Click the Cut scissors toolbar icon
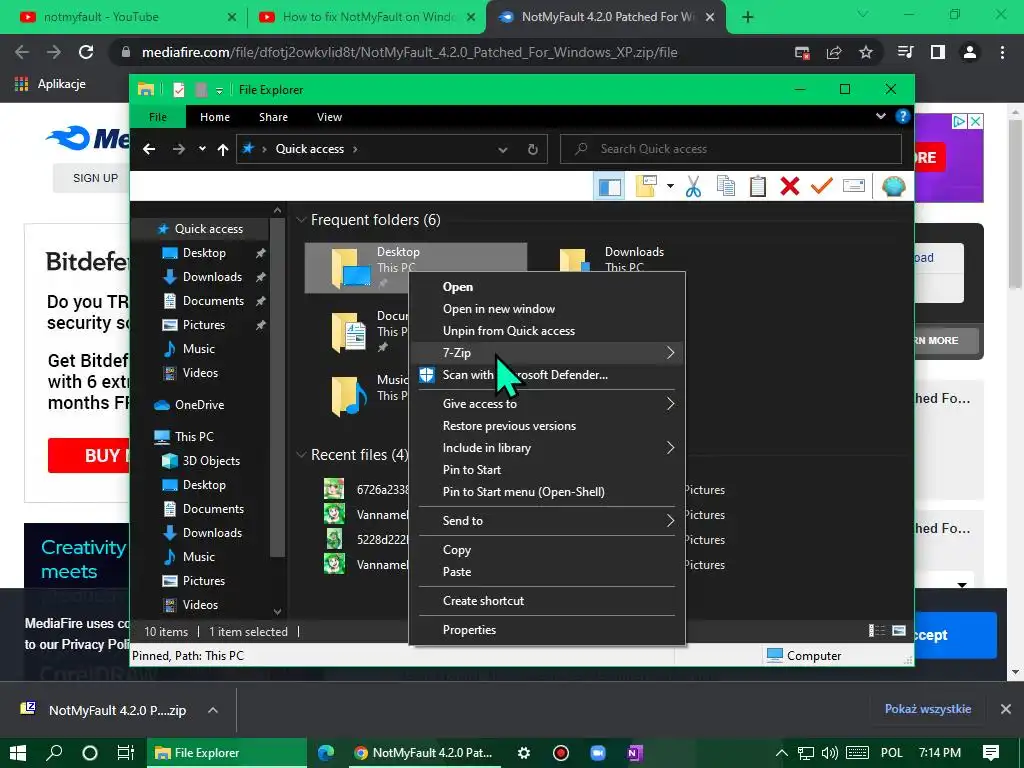 pos(694,186)
